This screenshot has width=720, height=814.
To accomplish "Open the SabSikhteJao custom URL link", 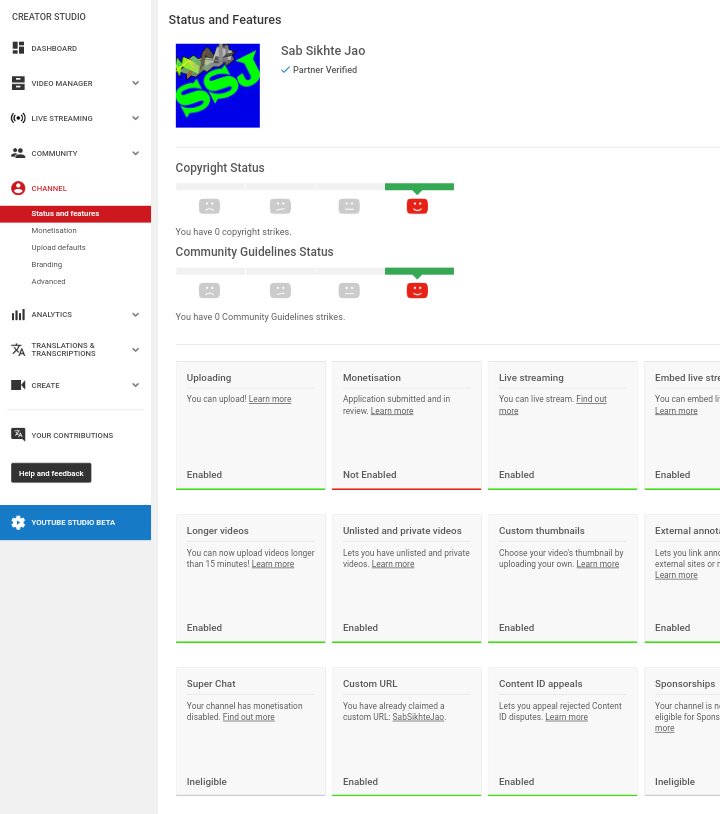I will 418,717.
